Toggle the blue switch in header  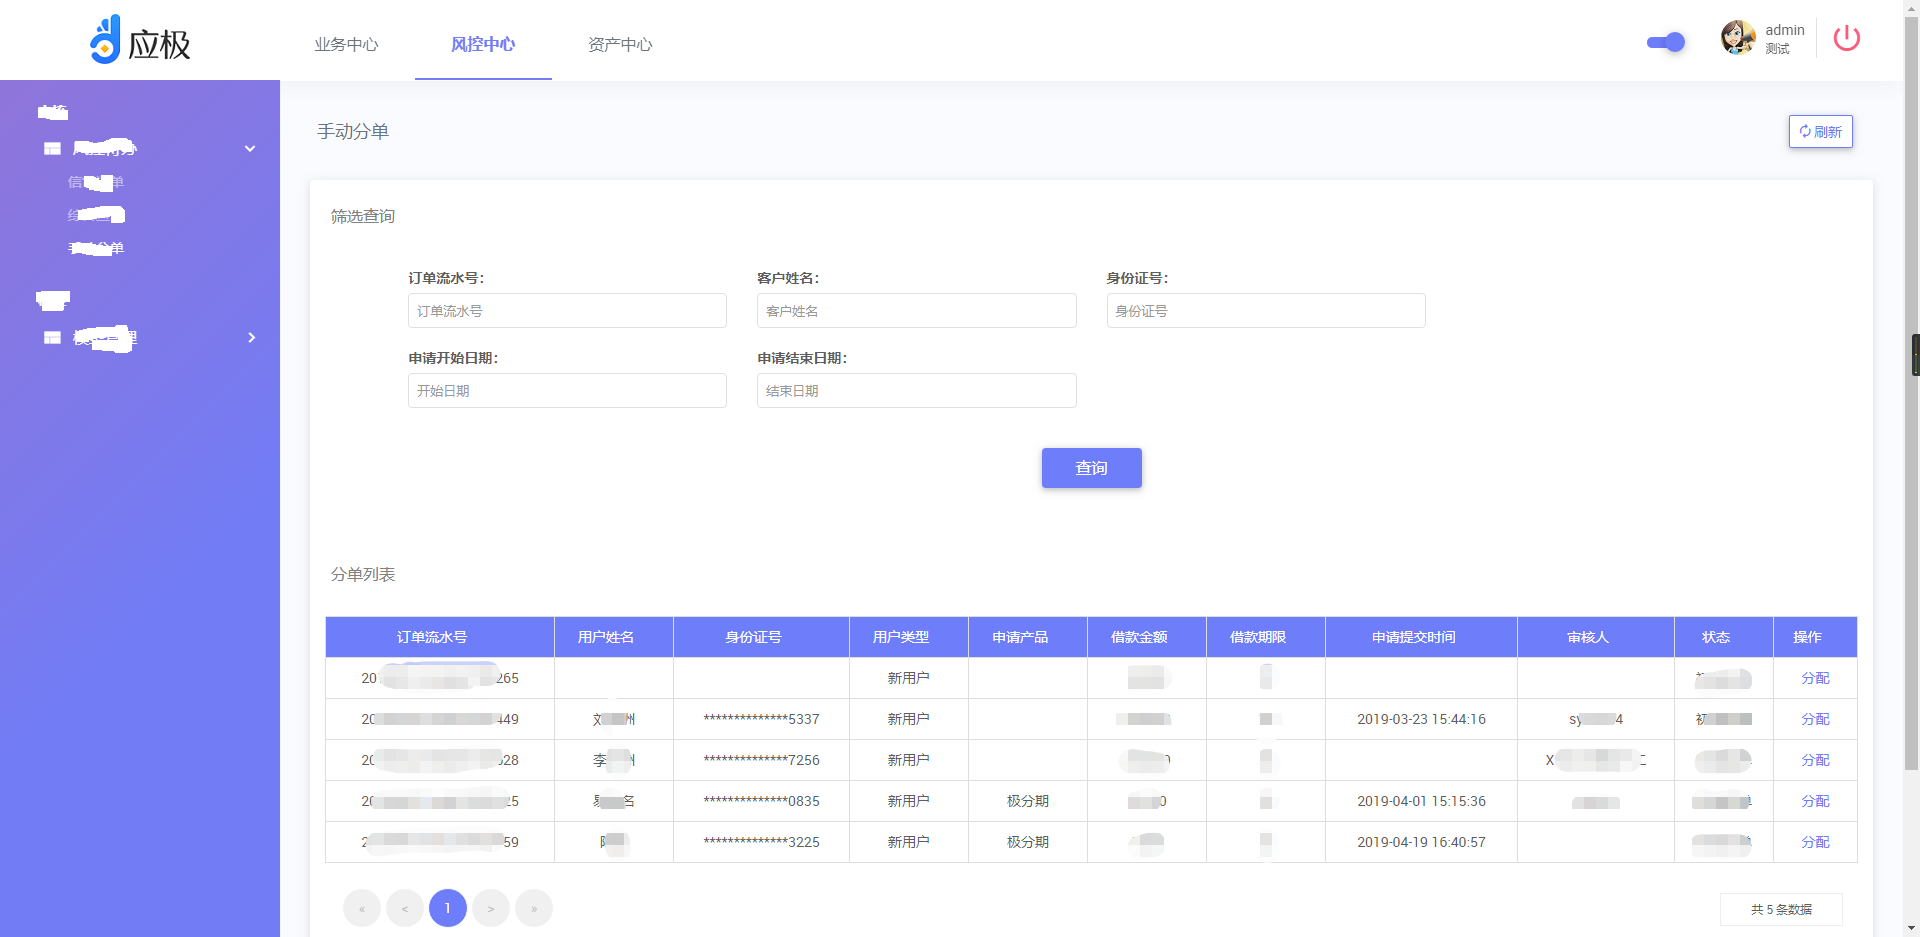click(1666, 42)
